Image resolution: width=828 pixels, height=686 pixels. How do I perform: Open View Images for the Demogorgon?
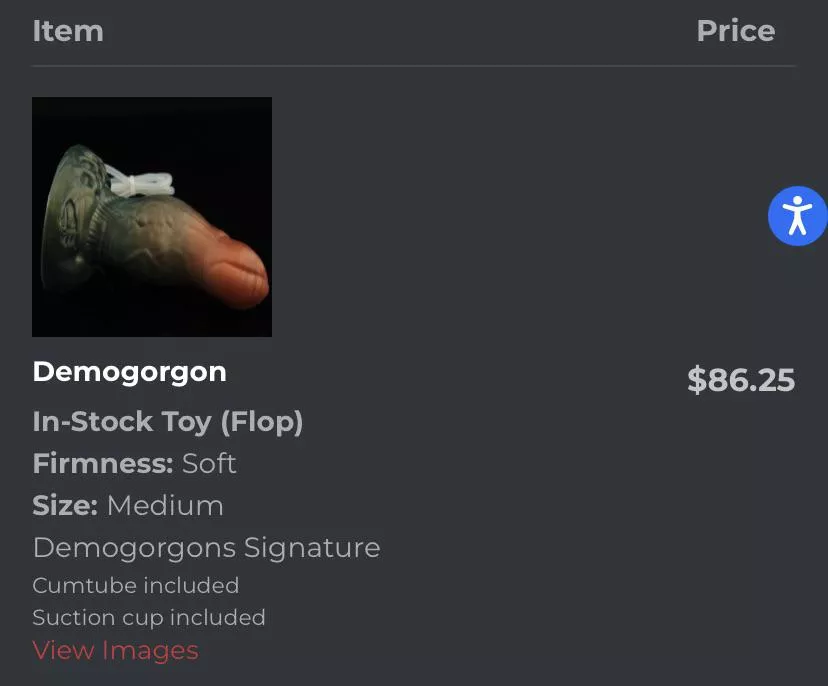coord(114,650)
